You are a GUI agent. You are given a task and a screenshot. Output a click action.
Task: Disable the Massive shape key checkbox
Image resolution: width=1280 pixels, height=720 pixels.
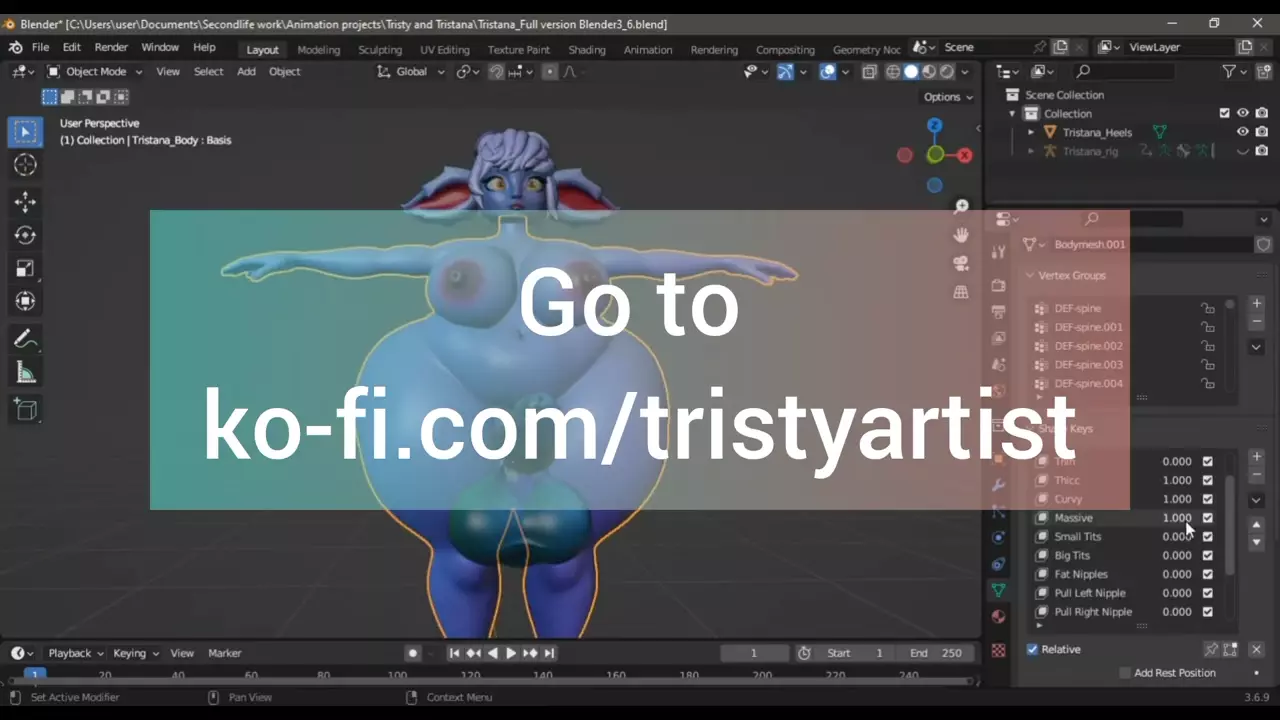(1207, 518)
